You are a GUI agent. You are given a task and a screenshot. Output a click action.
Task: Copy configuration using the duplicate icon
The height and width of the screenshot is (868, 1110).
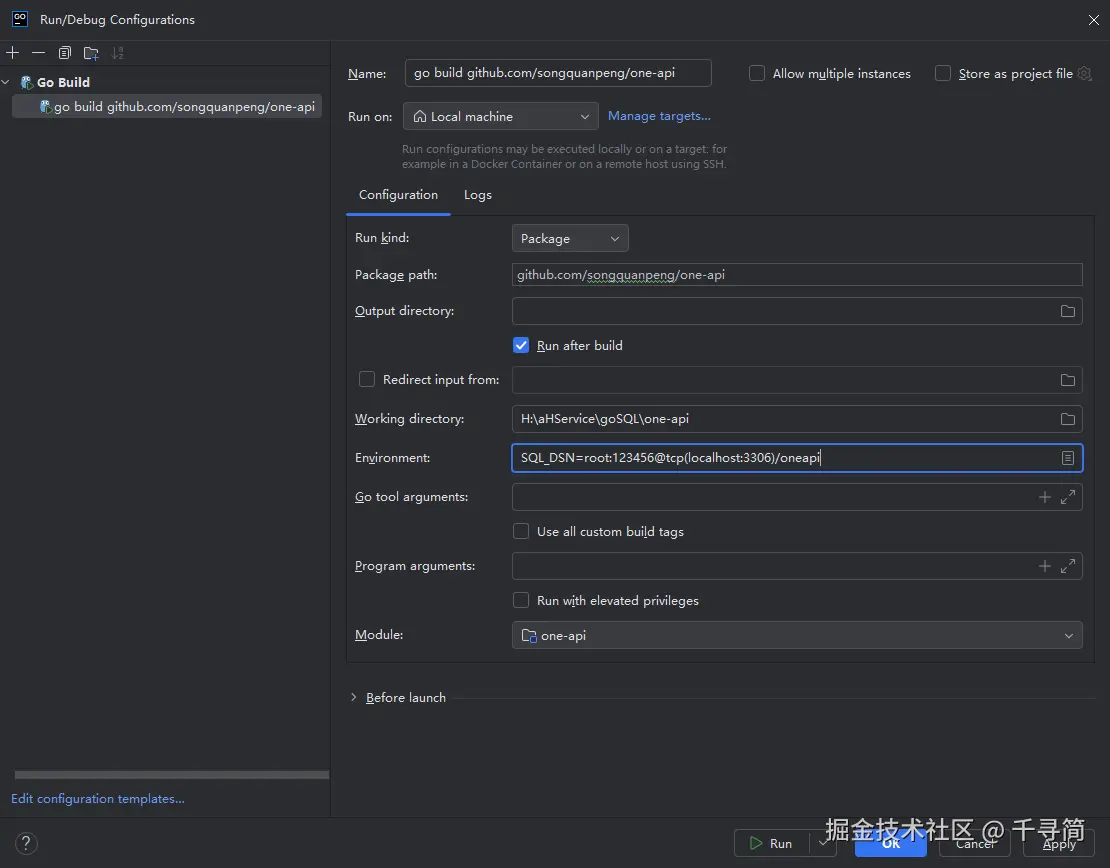click(x=64, y=53)
